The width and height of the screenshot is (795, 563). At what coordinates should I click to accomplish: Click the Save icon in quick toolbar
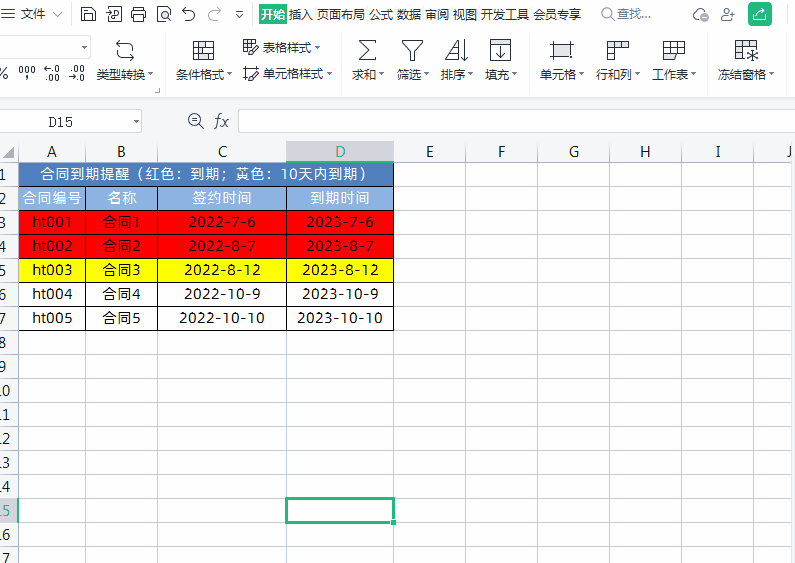[88, 14]
